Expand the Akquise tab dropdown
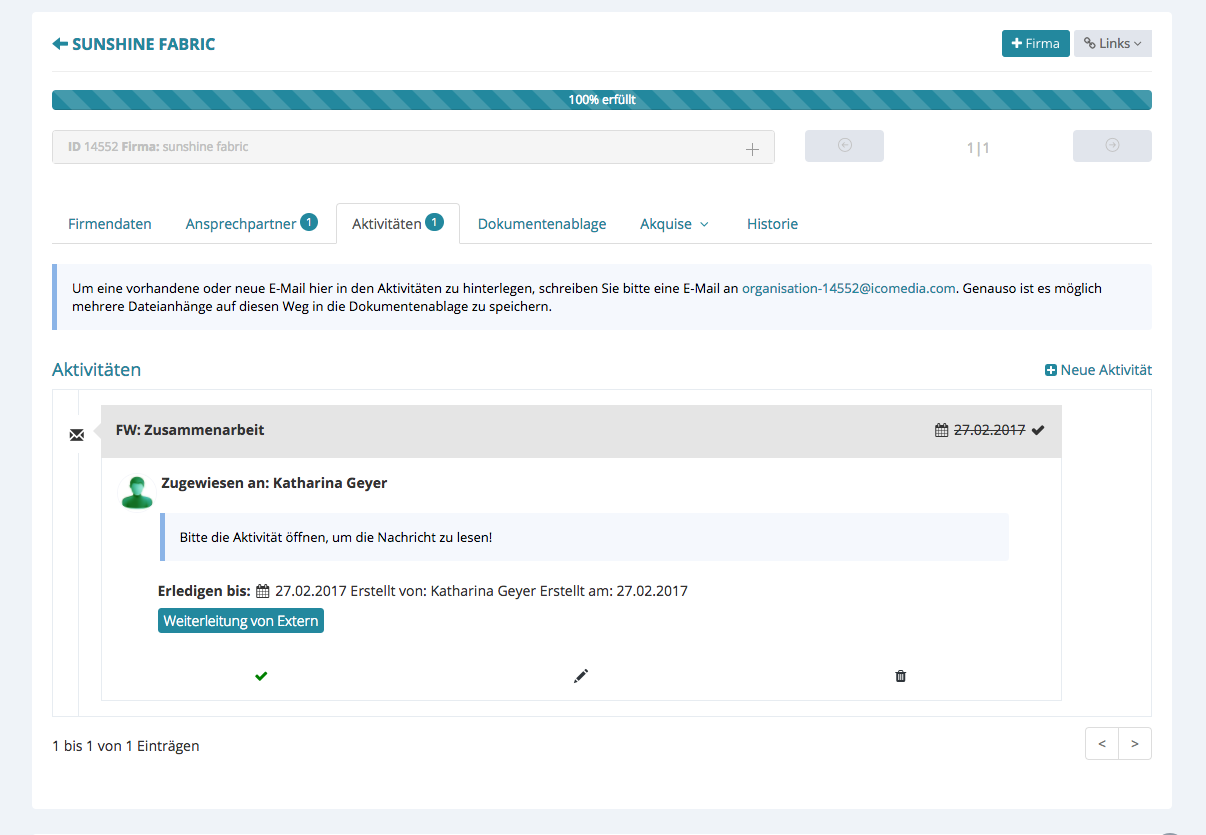Screen dimensions: 1206x835 674,224
